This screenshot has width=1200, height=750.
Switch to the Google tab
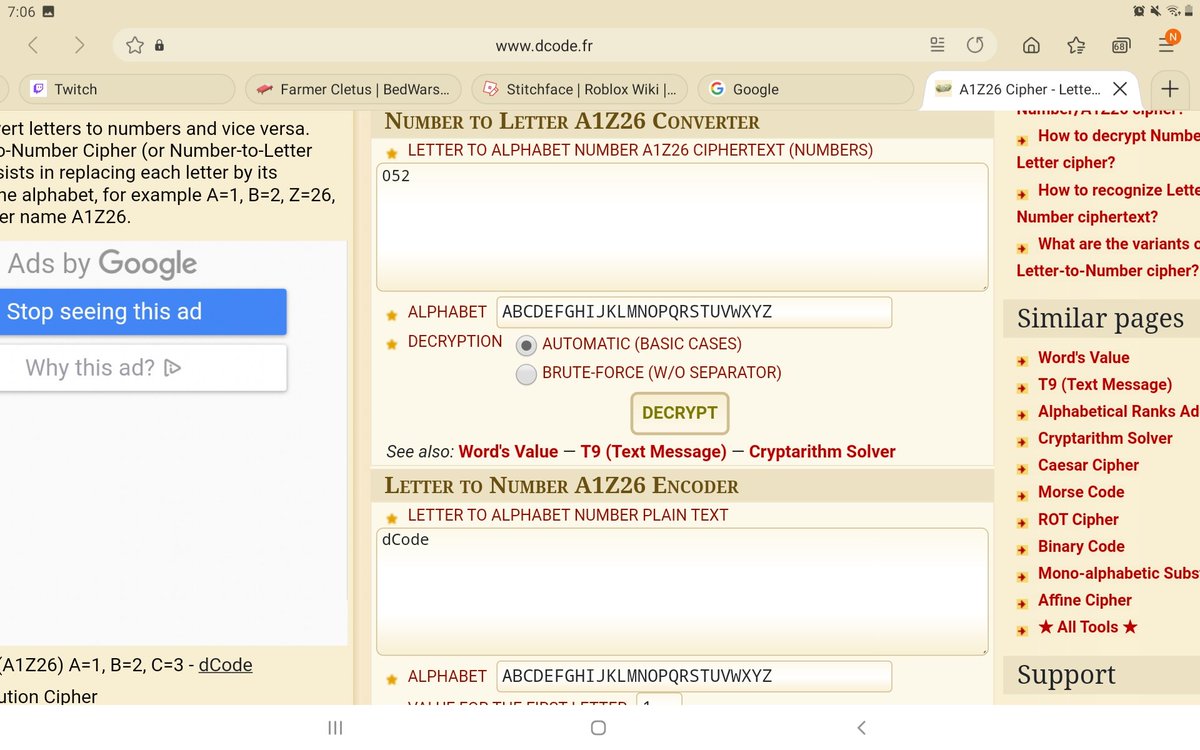806,89
